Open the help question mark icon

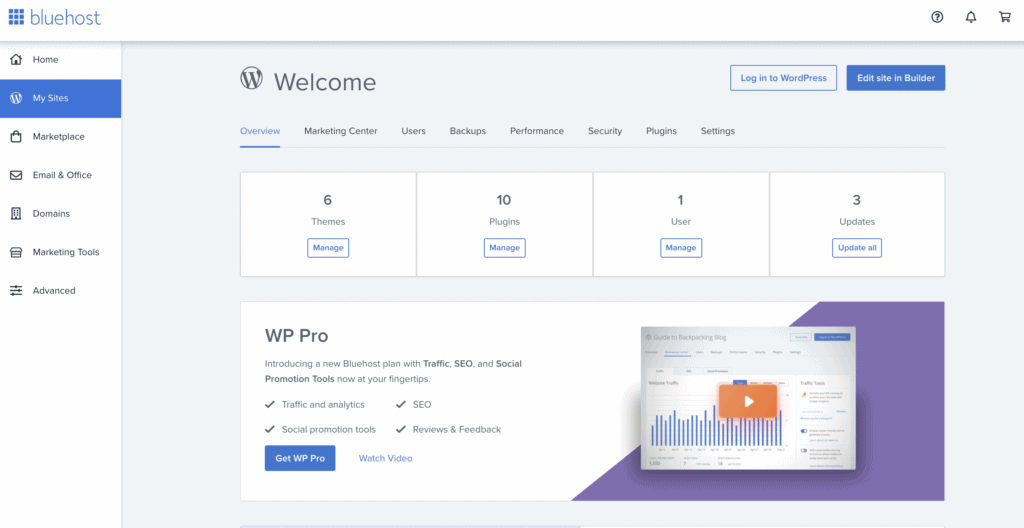937,18
